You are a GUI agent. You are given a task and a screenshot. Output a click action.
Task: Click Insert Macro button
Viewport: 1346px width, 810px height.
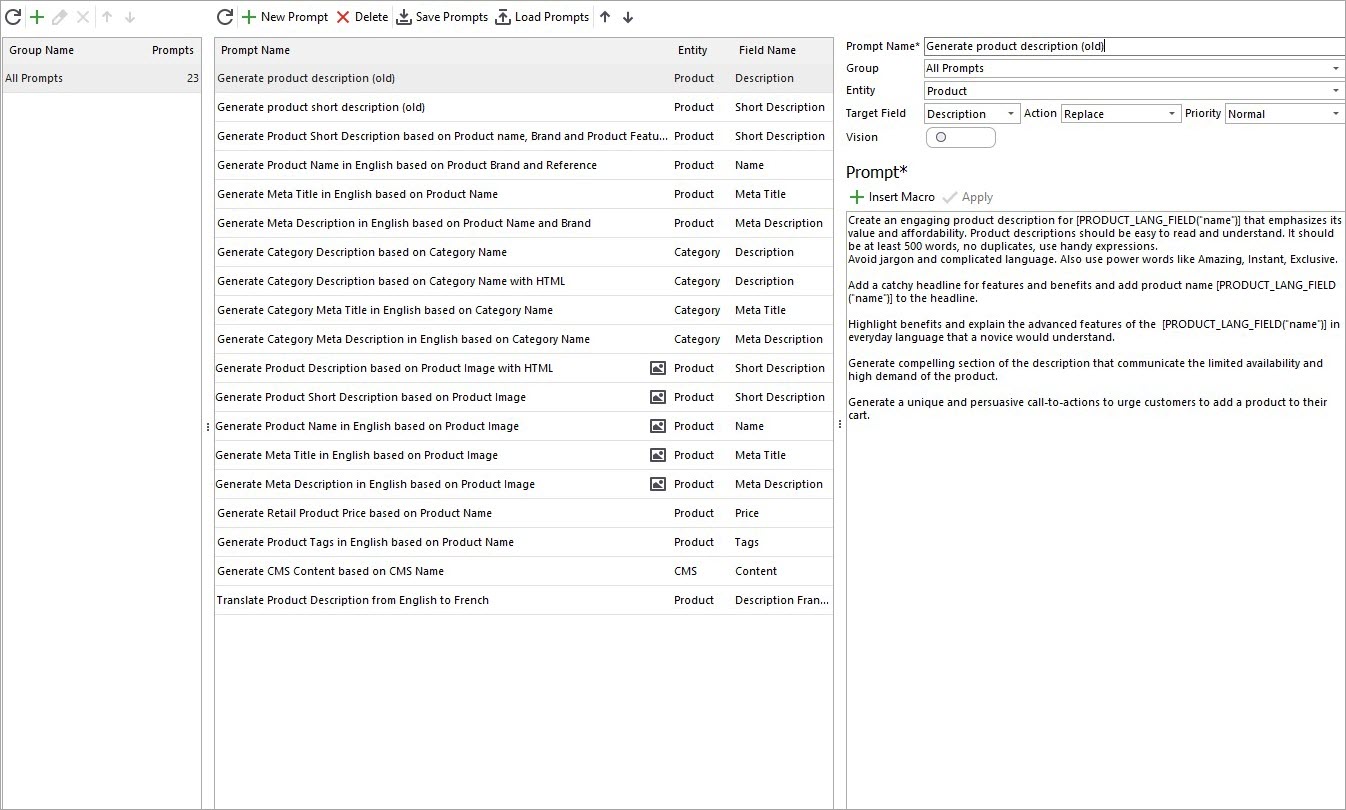pos(892,197)
